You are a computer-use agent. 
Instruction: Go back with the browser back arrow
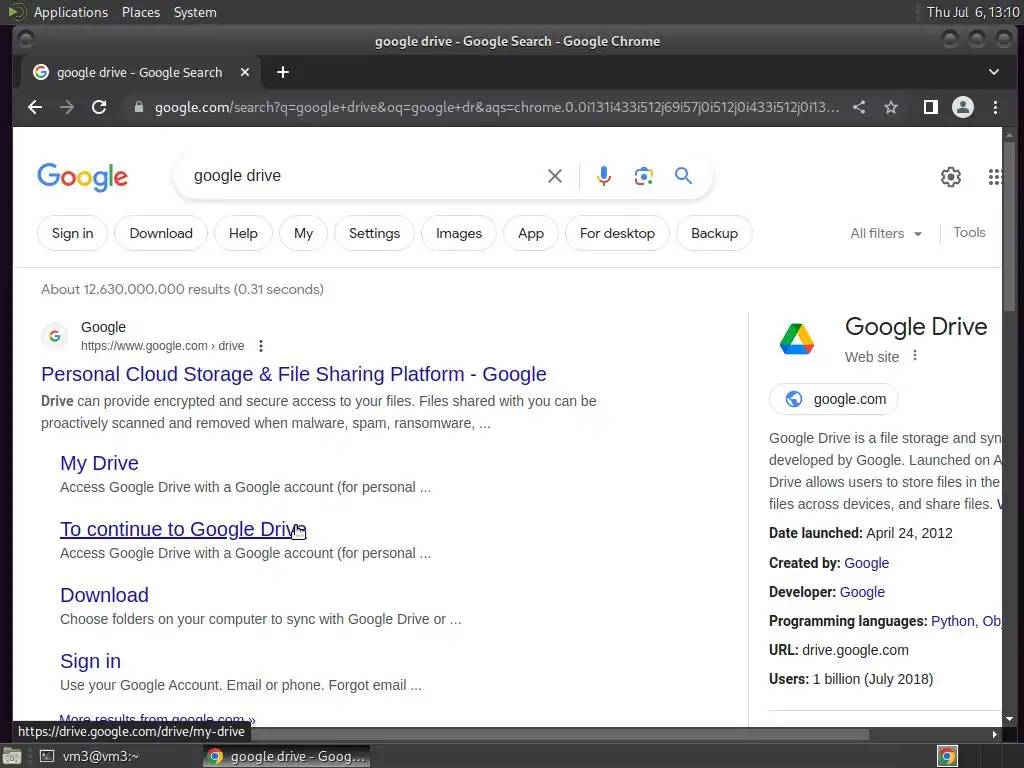click(35, 107)
